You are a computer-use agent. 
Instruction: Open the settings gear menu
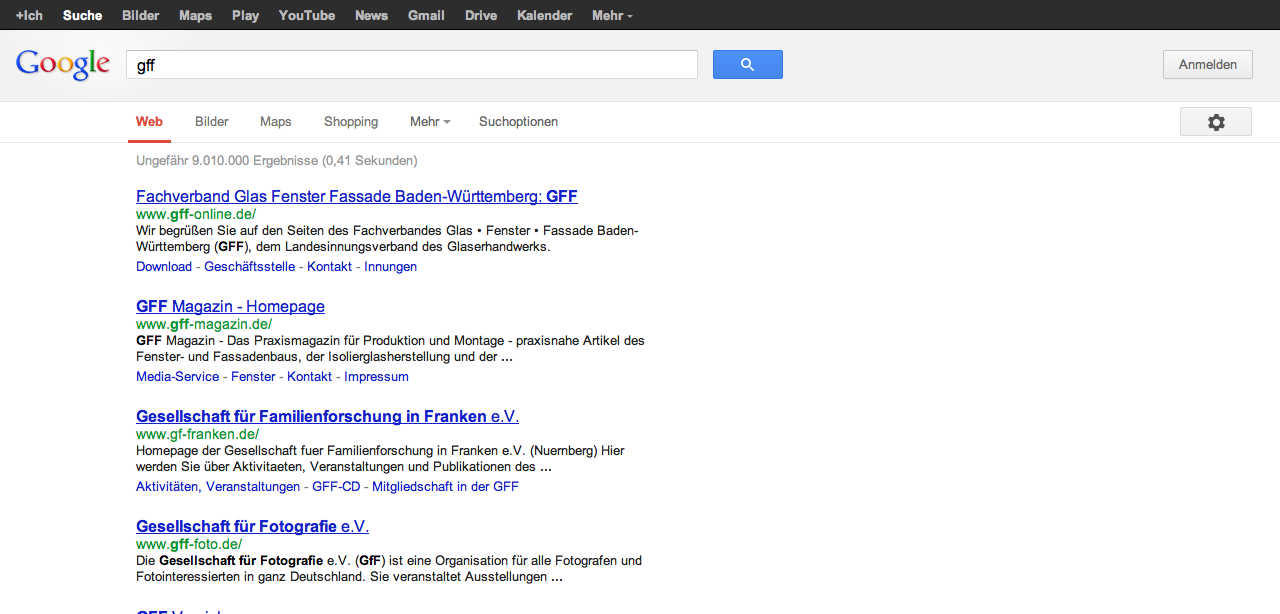pos(1215,122)
